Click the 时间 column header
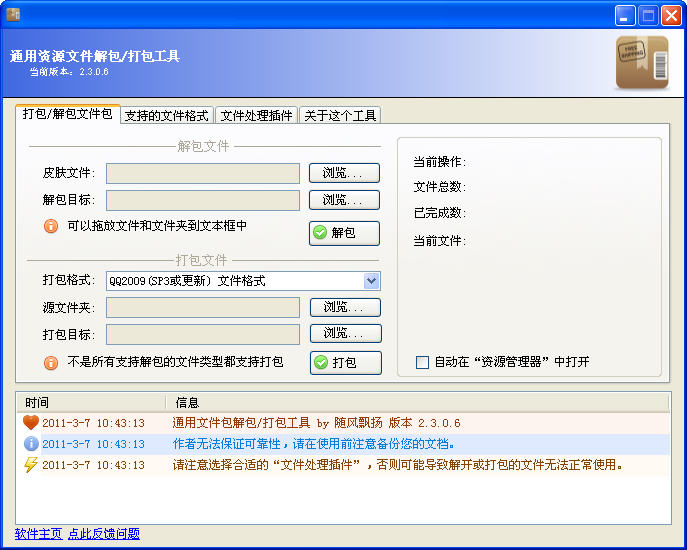The width and height of the screenshot is (687, 550). point(91,402)
